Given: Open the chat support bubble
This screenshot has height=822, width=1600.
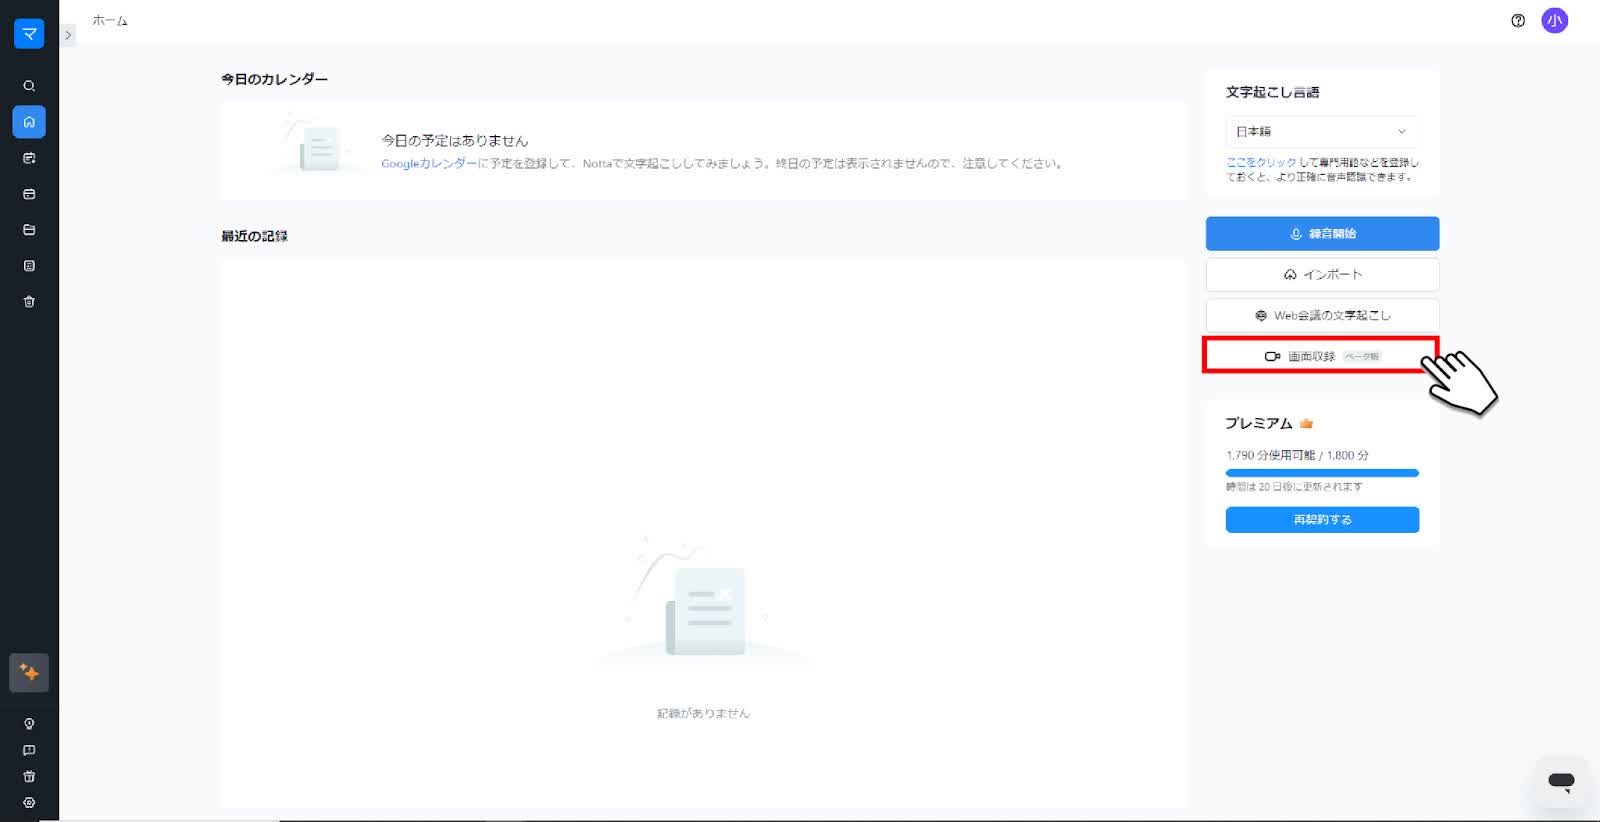Looking at the screenshot, I should pos(1561,782).
